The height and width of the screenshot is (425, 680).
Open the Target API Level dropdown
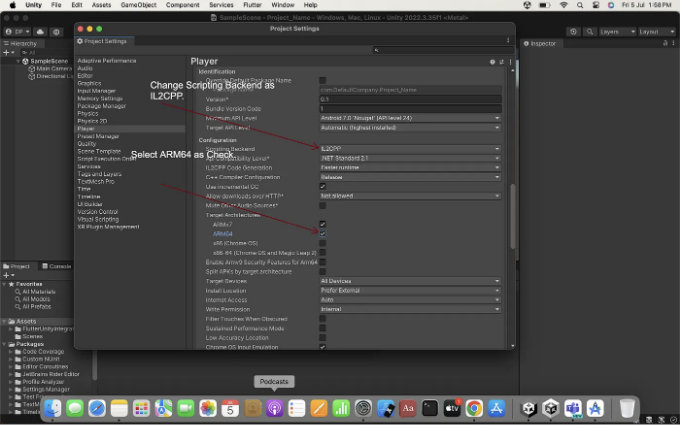pyautogui.click(x=410, y=128)
